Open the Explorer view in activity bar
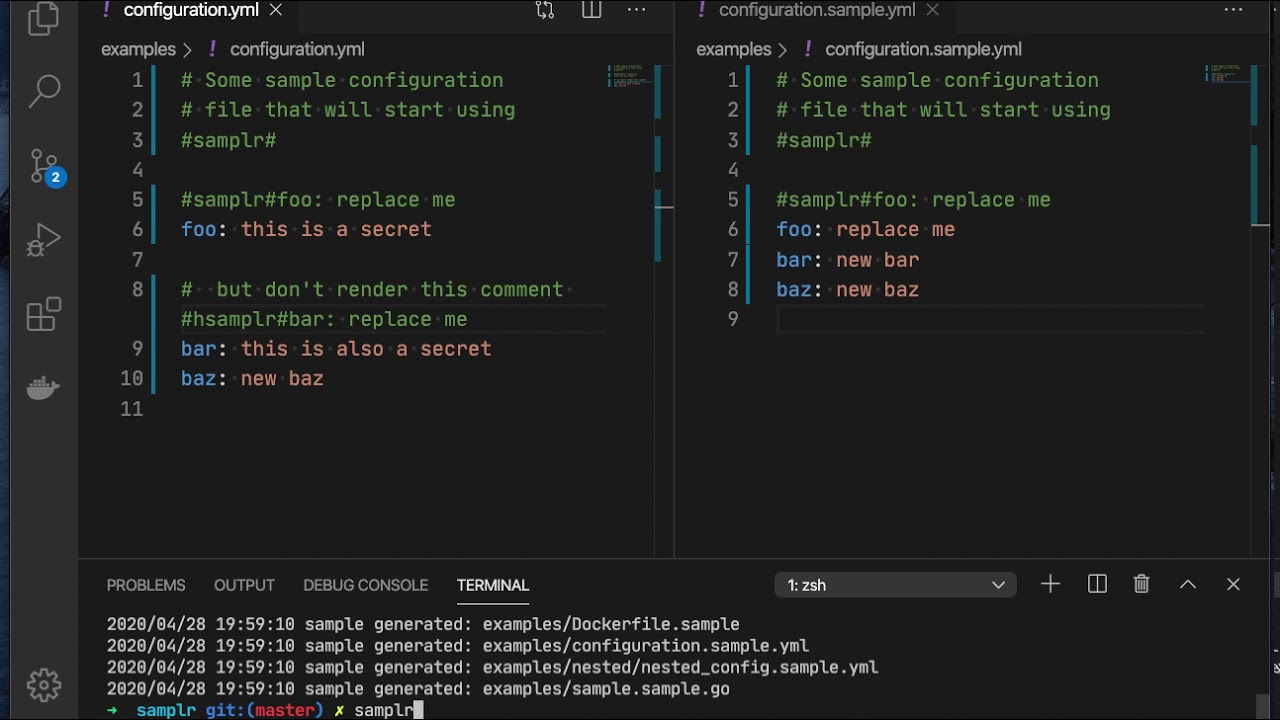 click(43, 18)
